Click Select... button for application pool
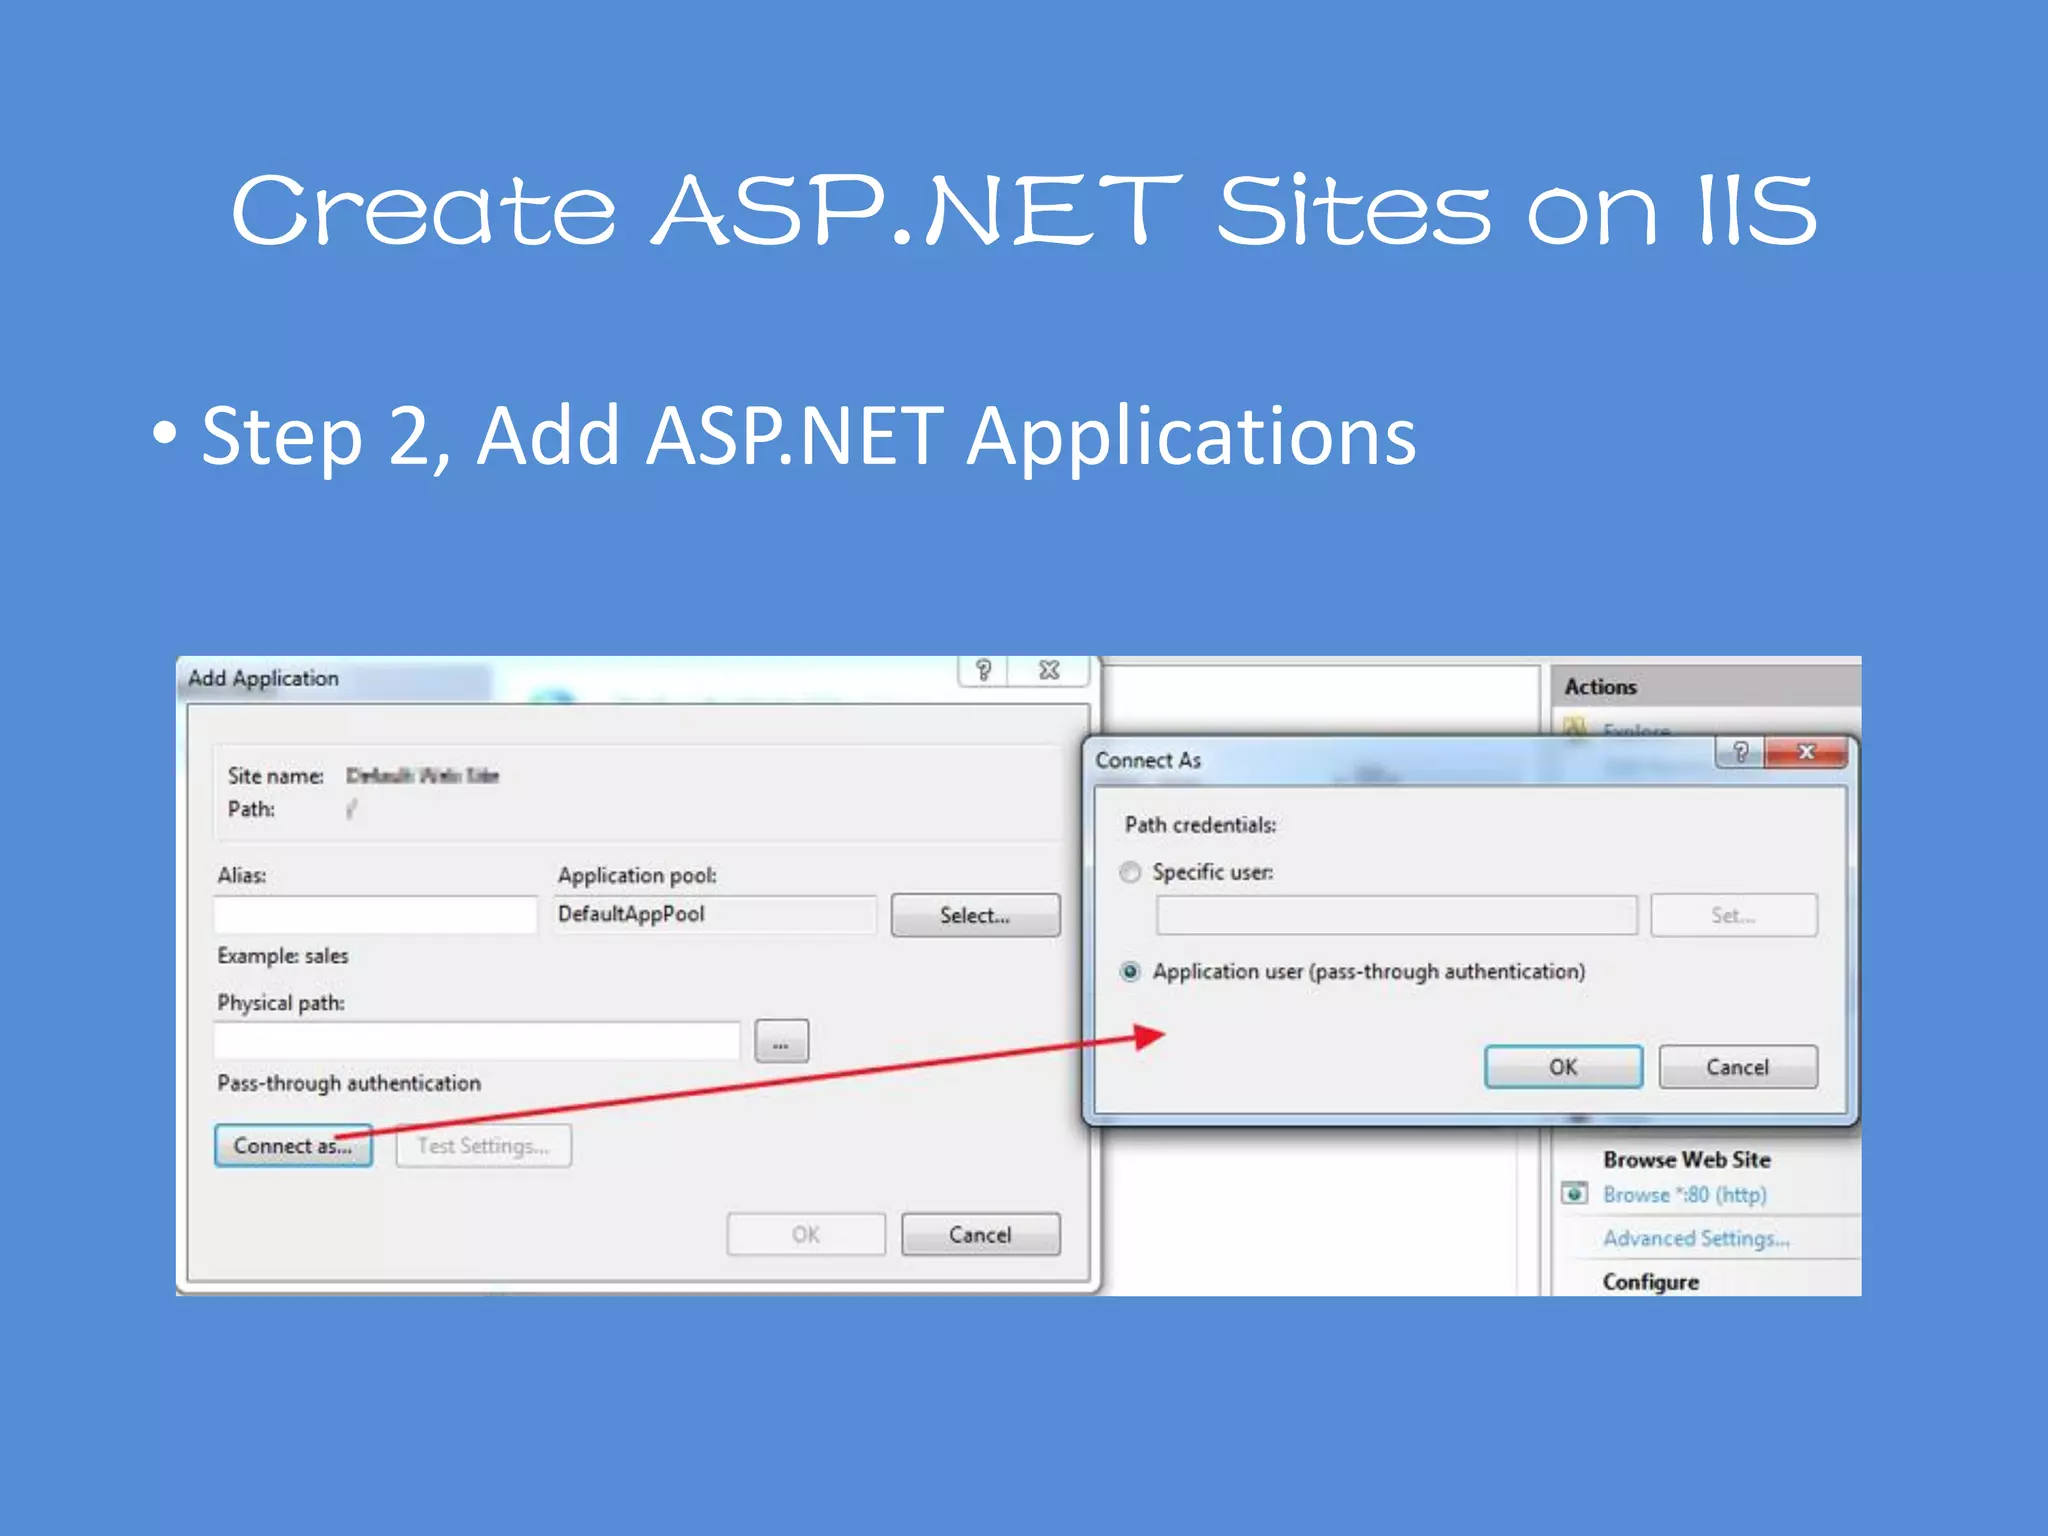The width and height of the screenshot is (2048, 1536). 975,915
